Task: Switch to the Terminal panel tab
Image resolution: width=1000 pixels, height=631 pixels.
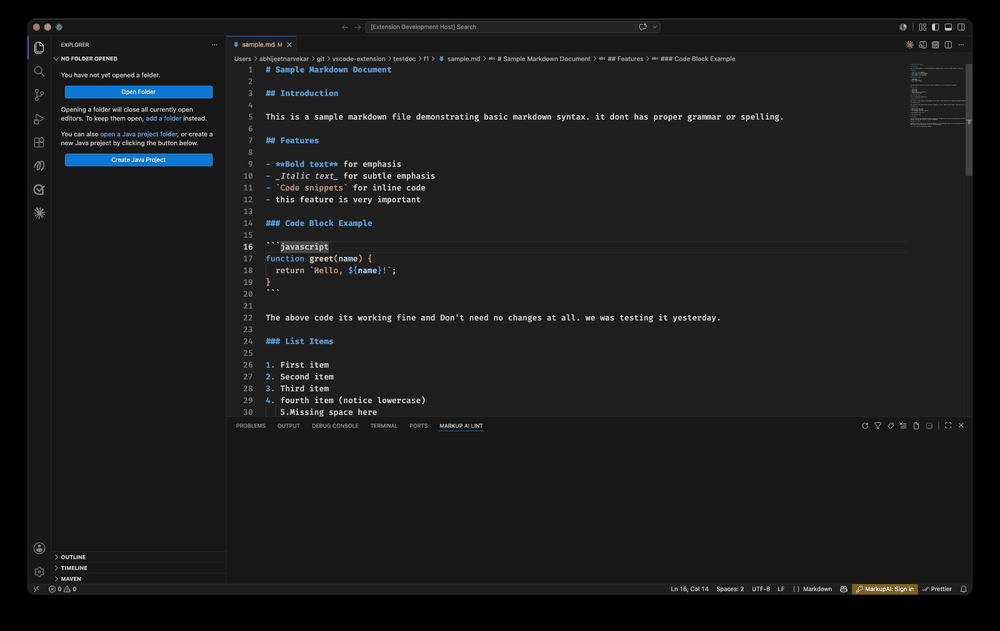Action: click(x=384, y=426)
